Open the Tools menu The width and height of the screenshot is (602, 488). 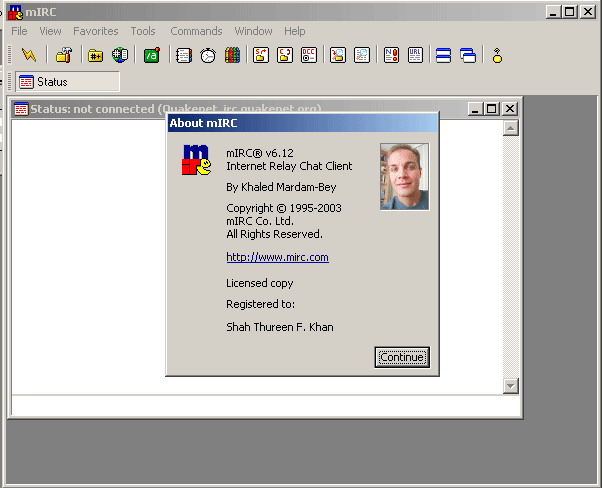click(143, 31)
